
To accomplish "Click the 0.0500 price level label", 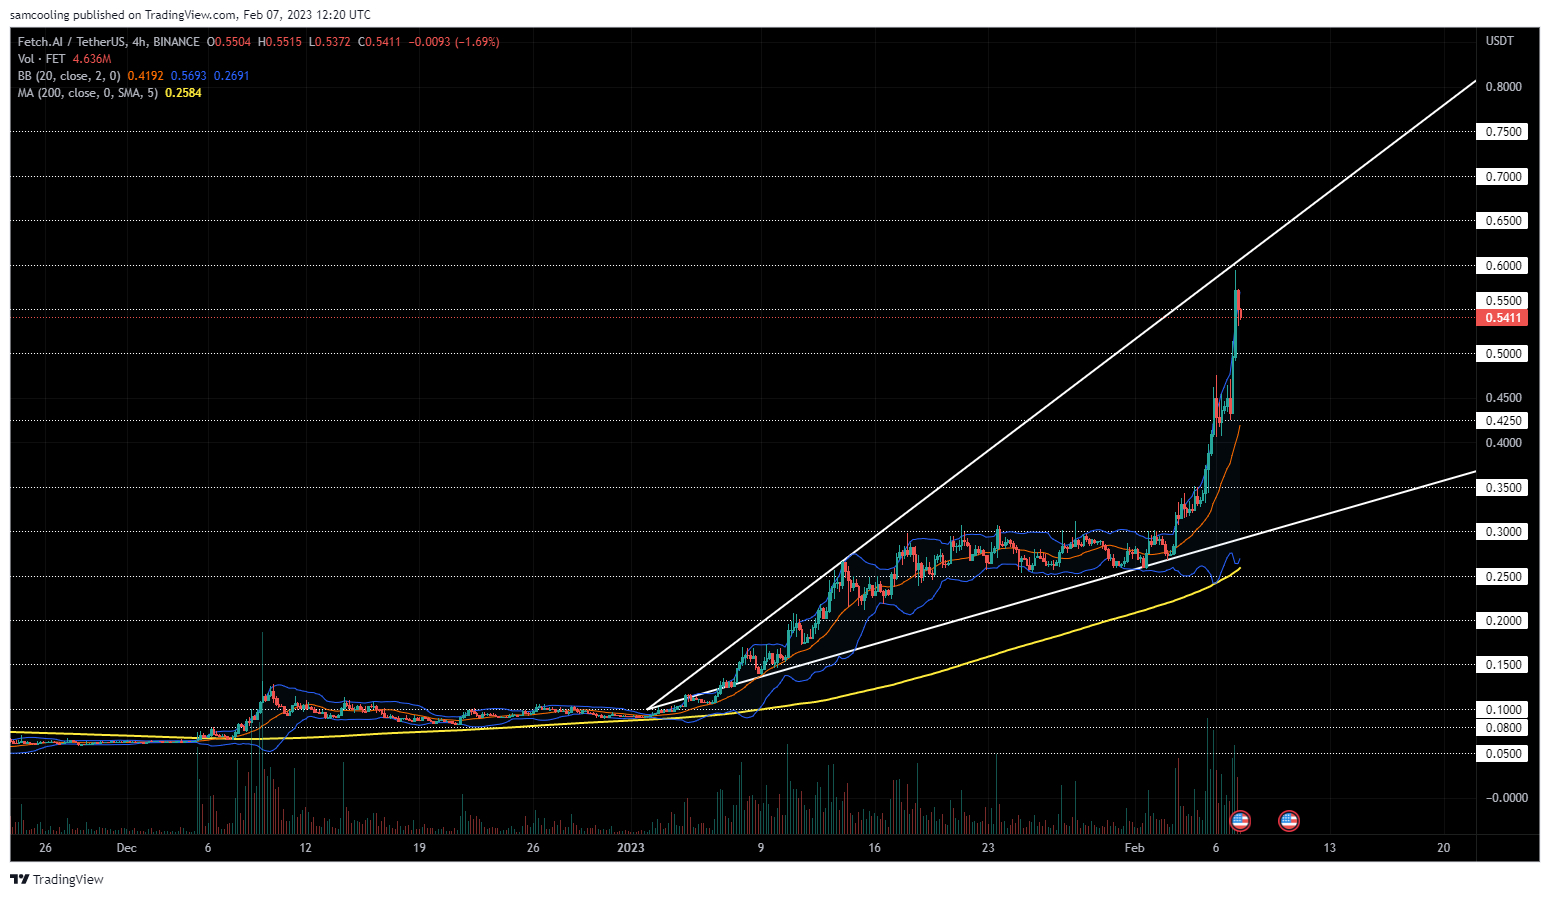I will 1502,754.
